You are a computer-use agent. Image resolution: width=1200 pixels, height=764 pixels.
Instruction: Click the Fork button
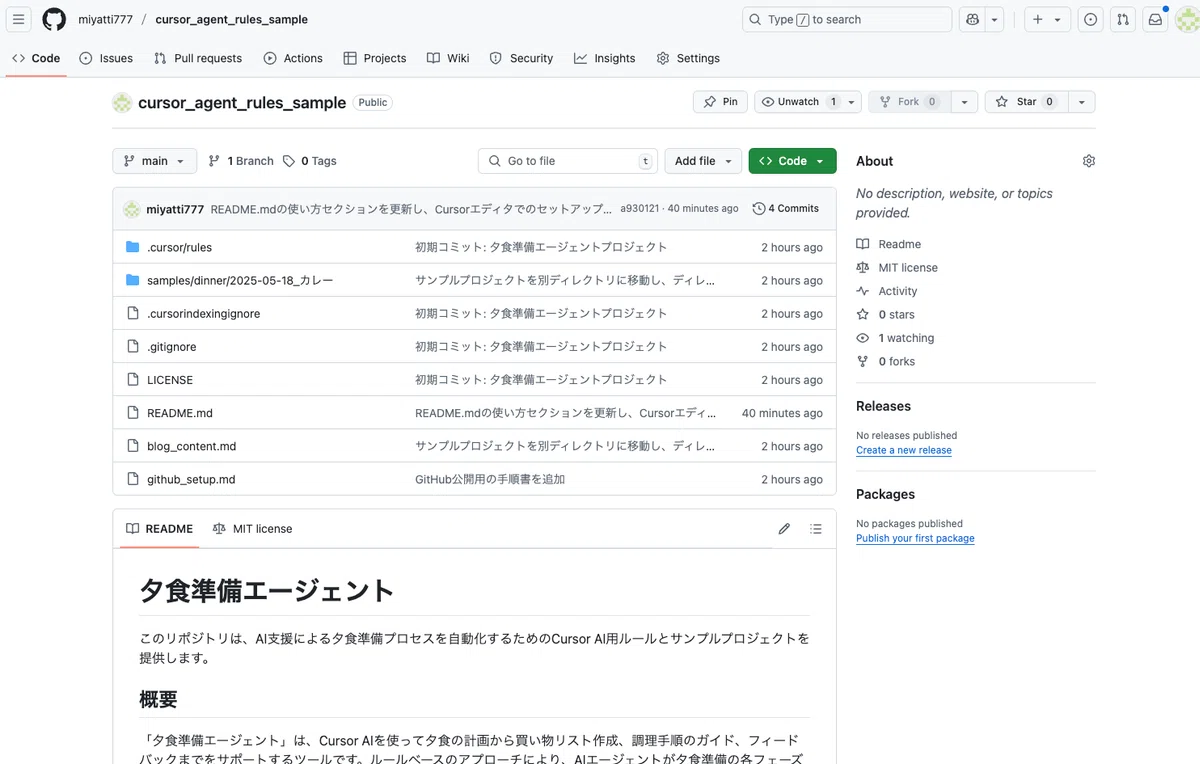tap(908, 102)
